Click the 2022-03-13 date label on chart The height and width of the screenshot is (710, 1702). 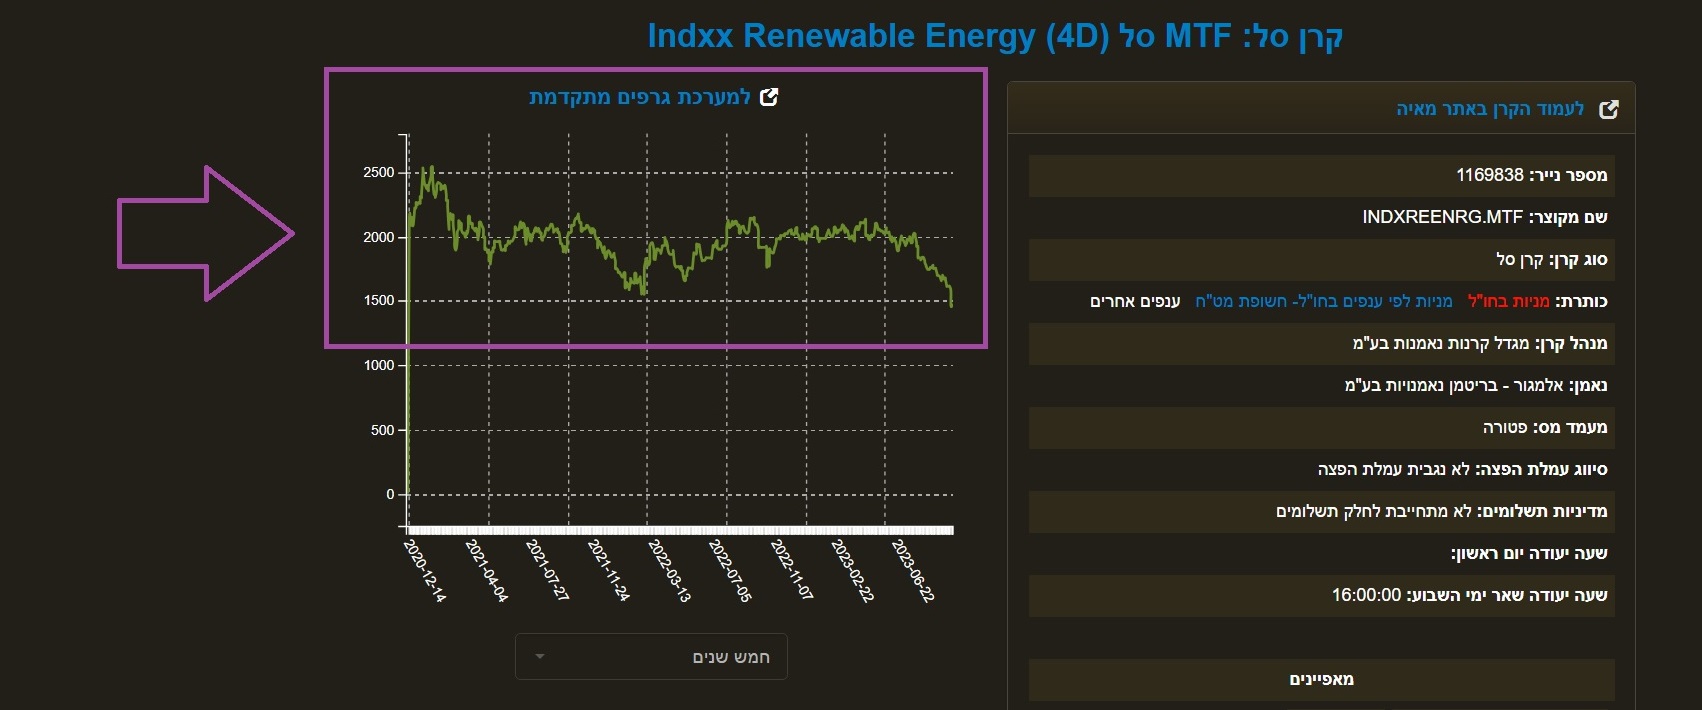click(669, 570)
